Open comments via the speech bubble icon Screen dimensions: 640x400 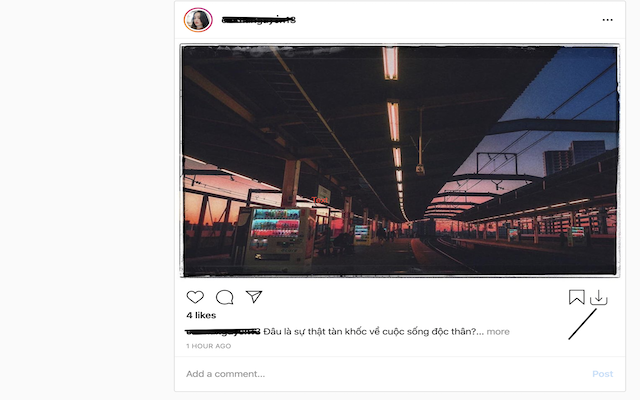point(225,297)
